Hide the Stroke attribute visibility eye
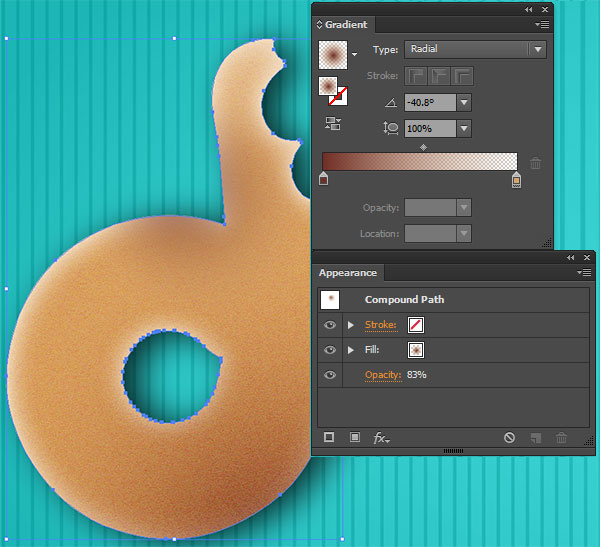The height and width of the screenshot is (547, 600). pyautogui.click(x=329, y=325)
